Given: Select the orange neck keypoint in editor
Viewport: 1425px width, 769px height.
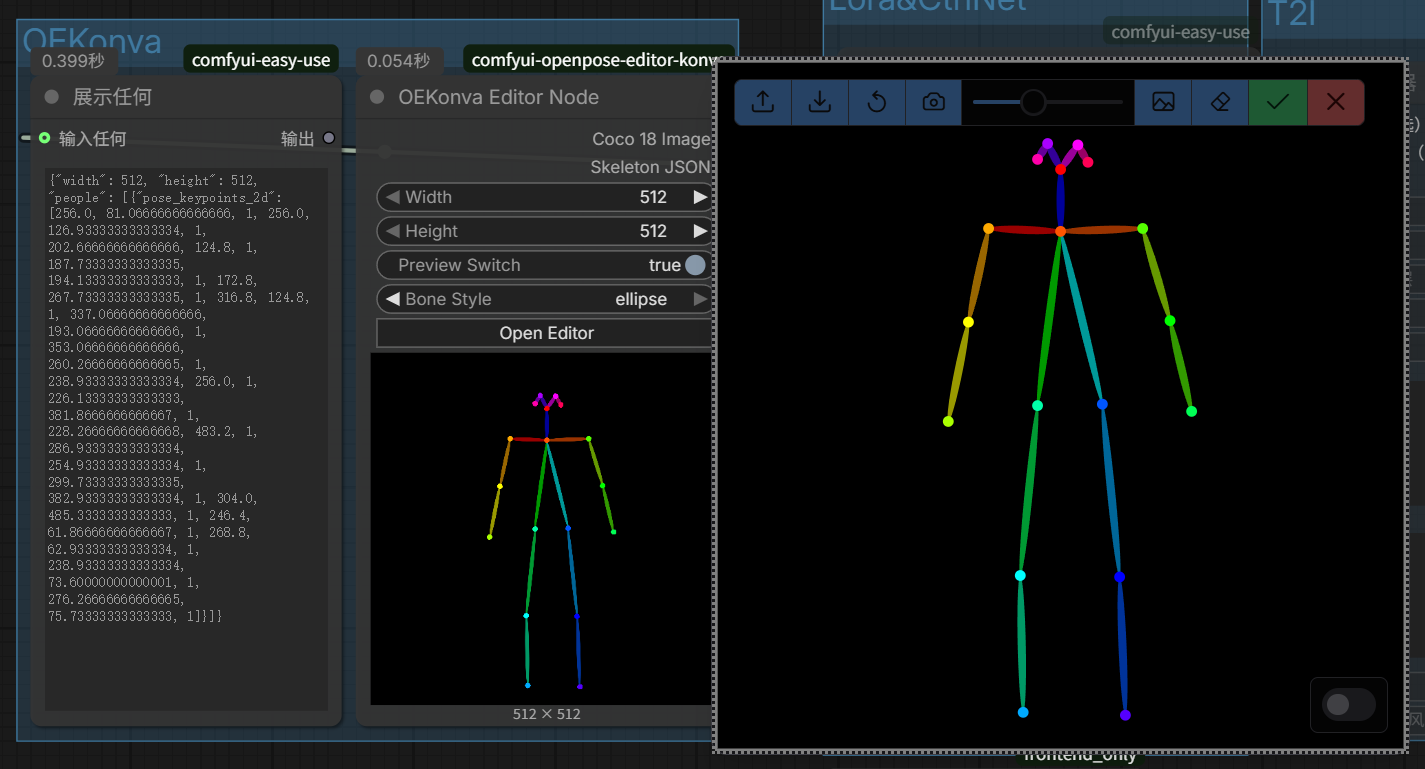Looking at the screenshot, I should [x=1060, y=231].
